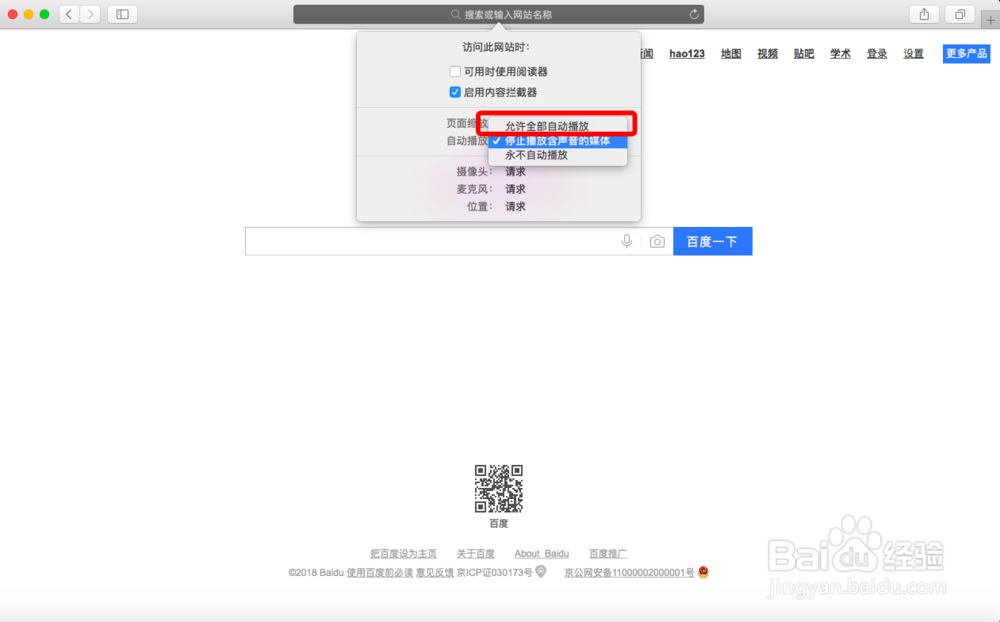This screenshot has width=1000, height=622.
Task: Click the 百度一下 search button
Action: click(712, 240)
